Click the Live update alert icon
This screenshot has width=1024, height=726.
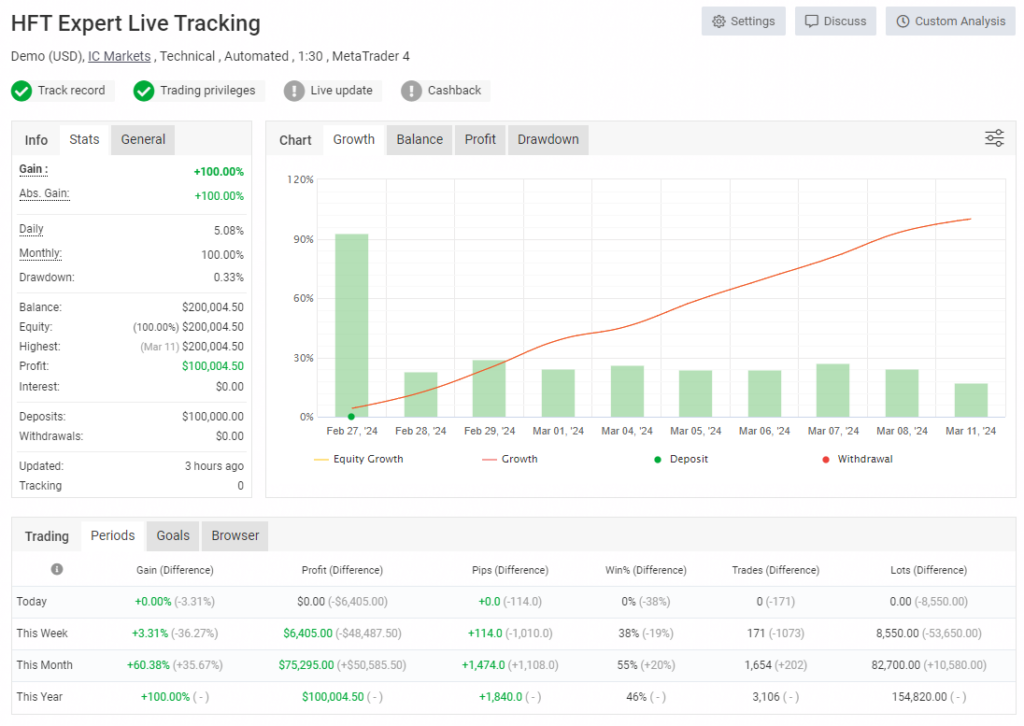click(295, 90)
